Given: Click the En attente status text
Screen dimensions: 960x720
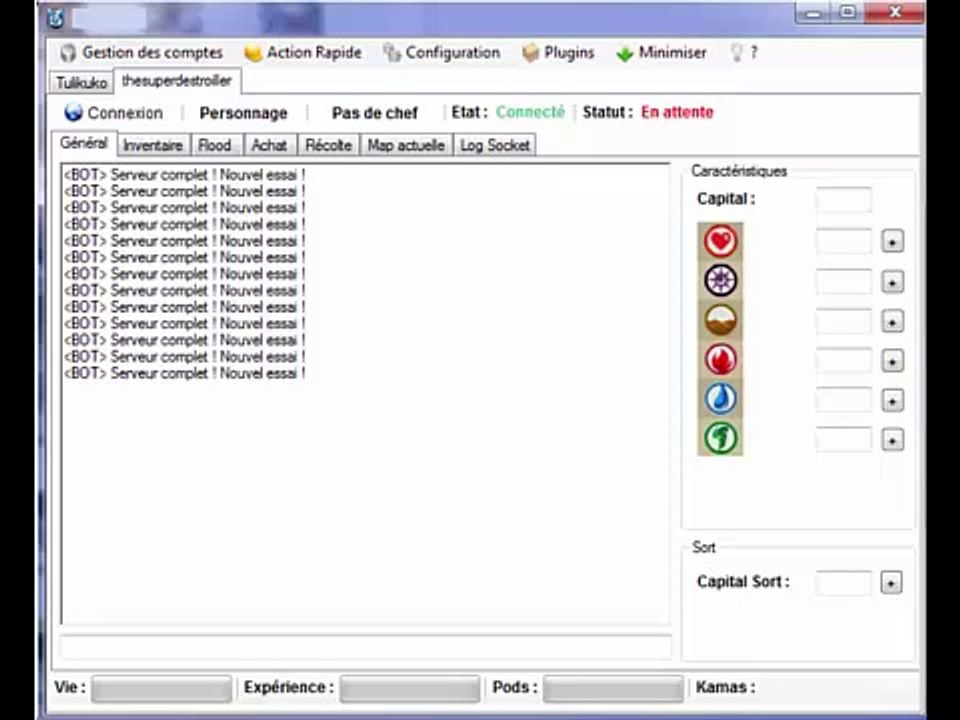Looking at the screenshot, I should pyautogui.click(x=677, y=112).
